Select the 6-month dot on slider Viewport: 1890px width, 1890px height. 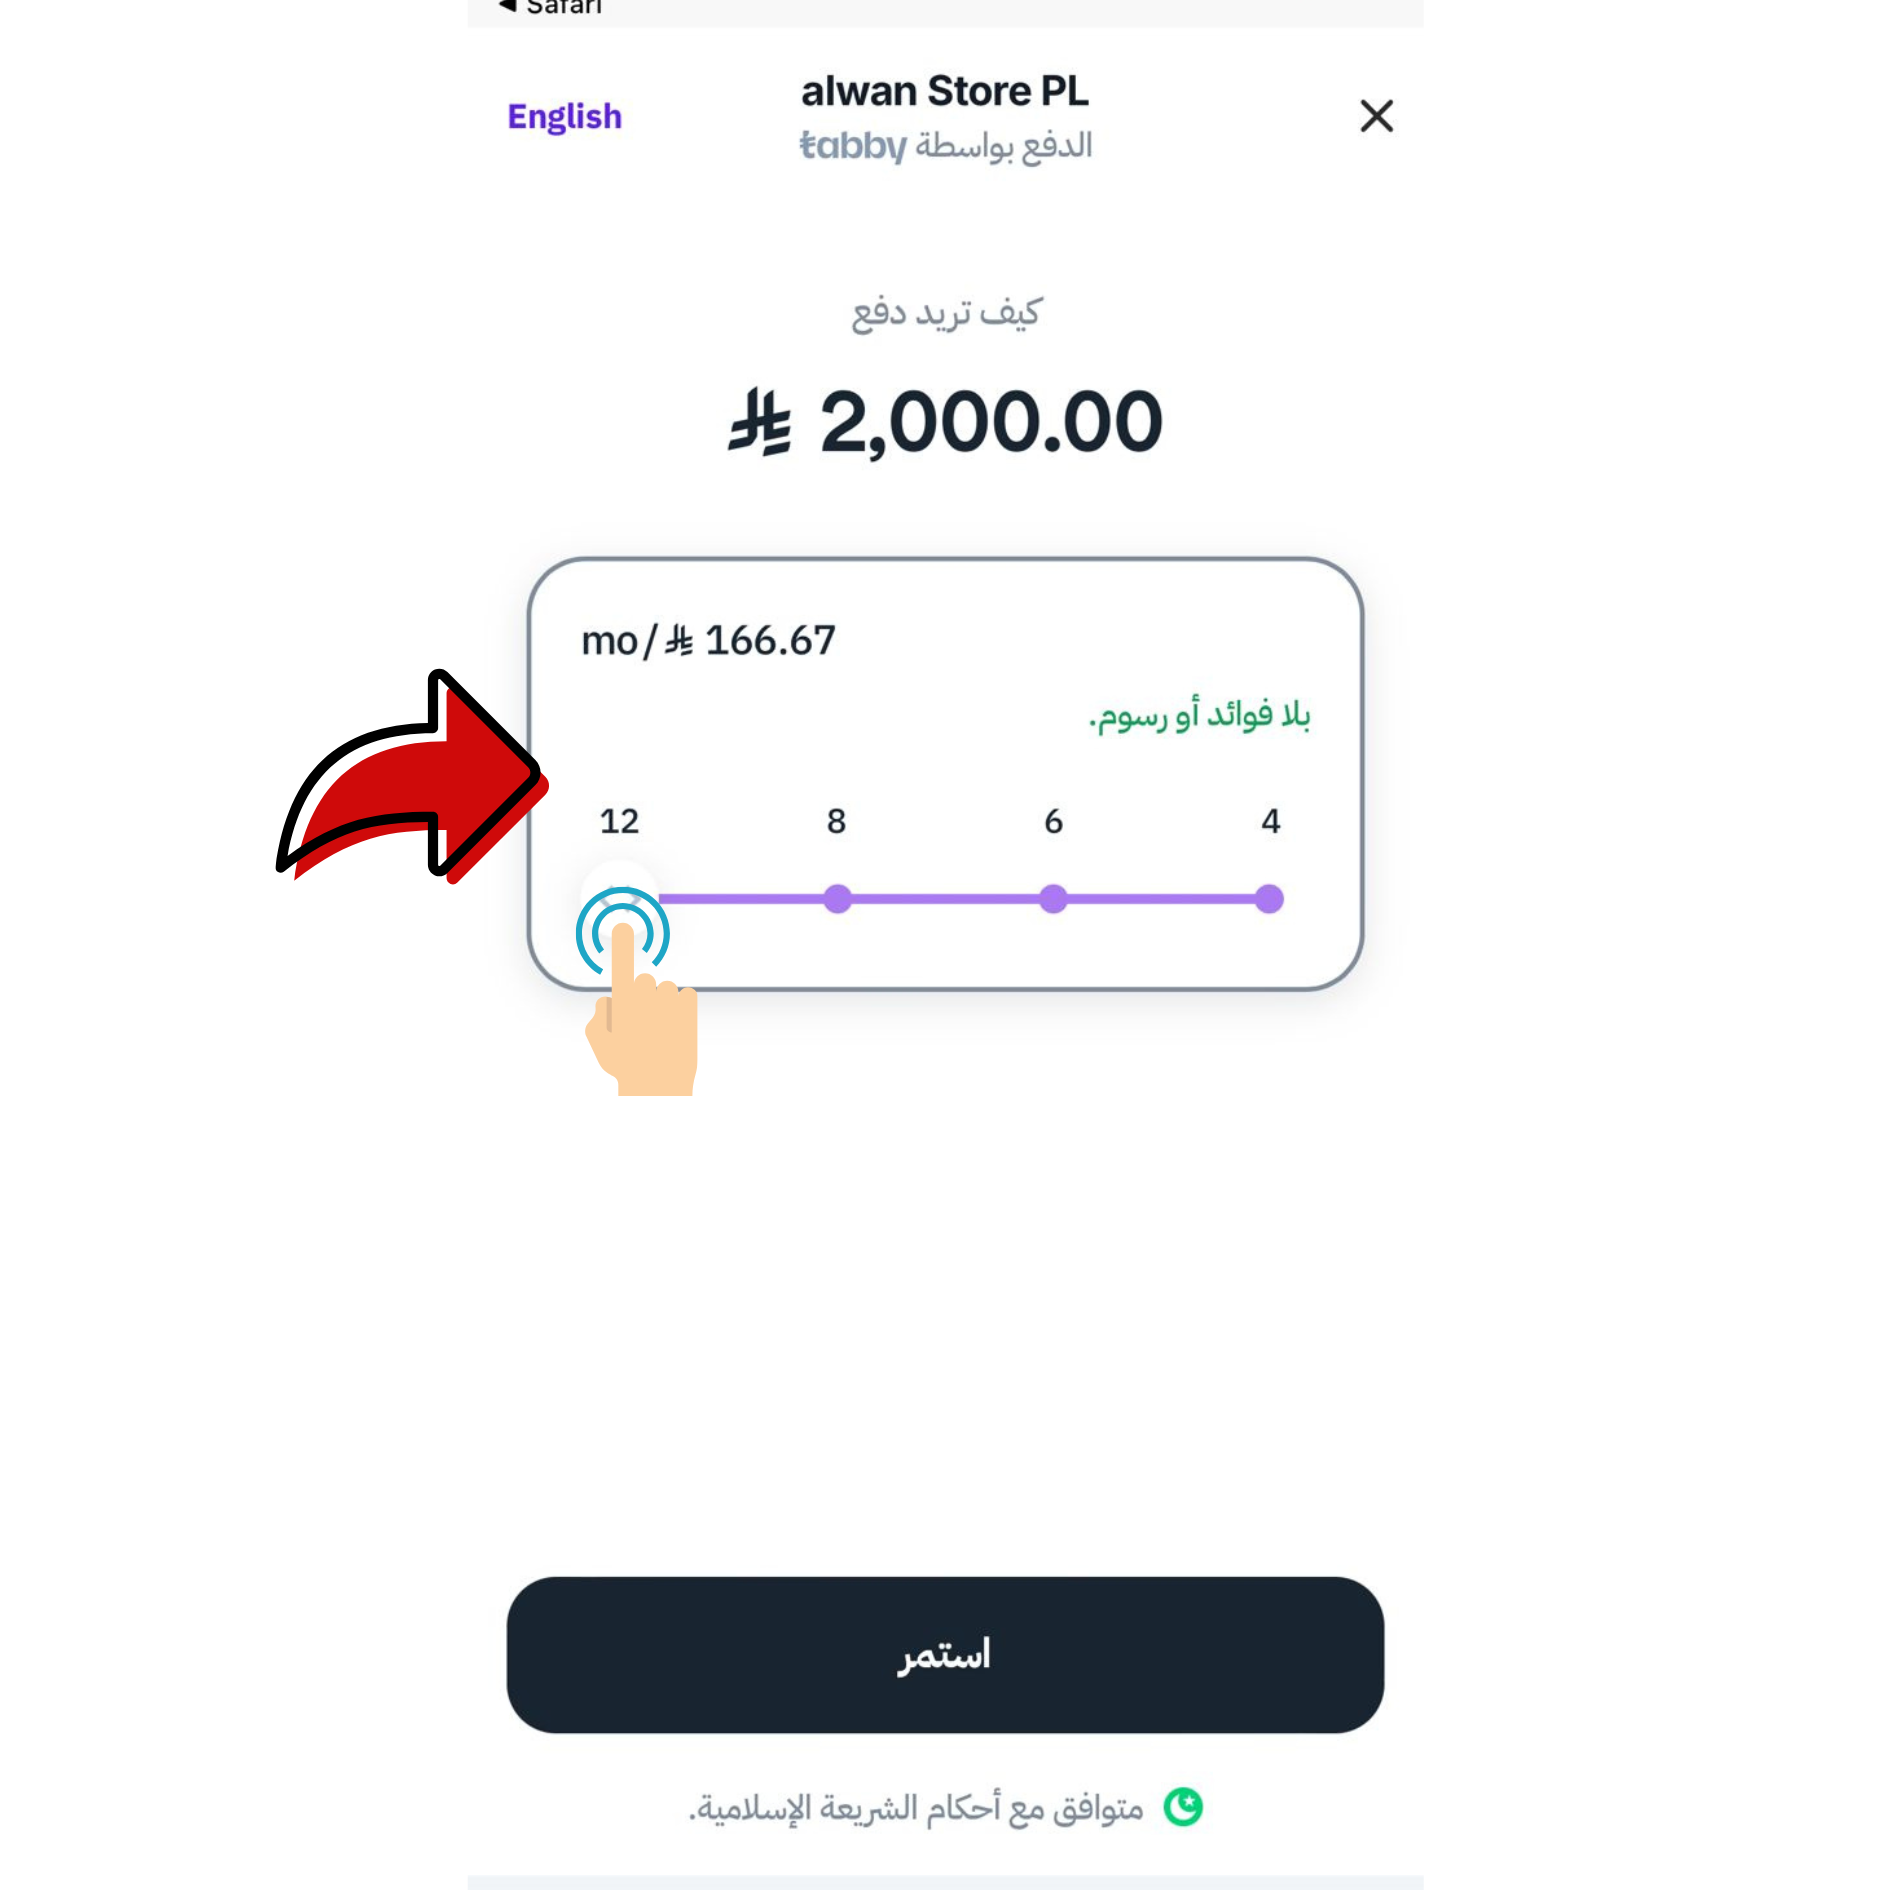click(1053, 899)
